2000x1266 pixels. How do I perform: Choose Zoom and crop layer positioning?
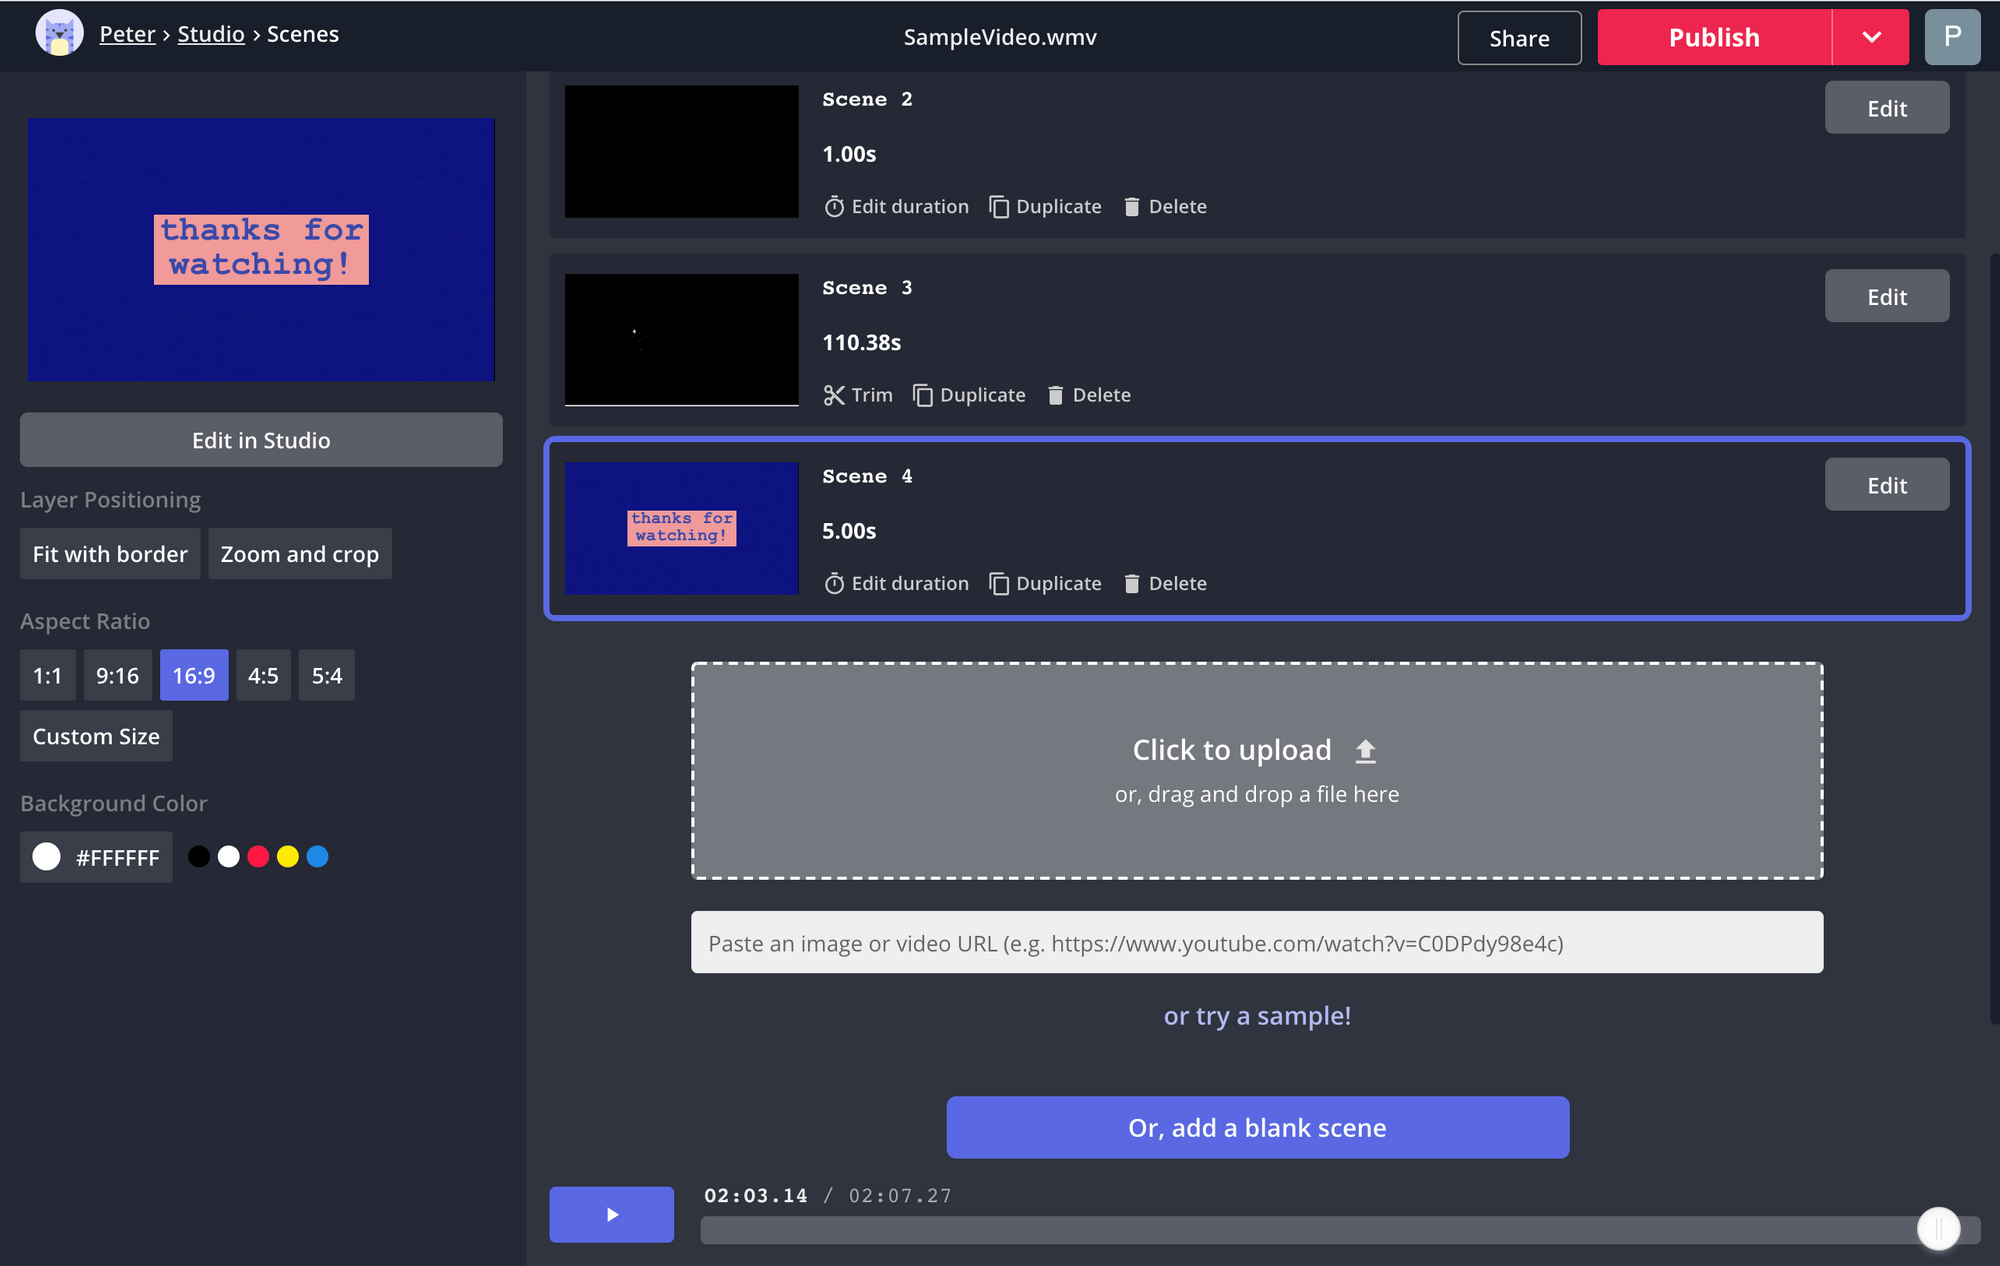coord(299,554)
